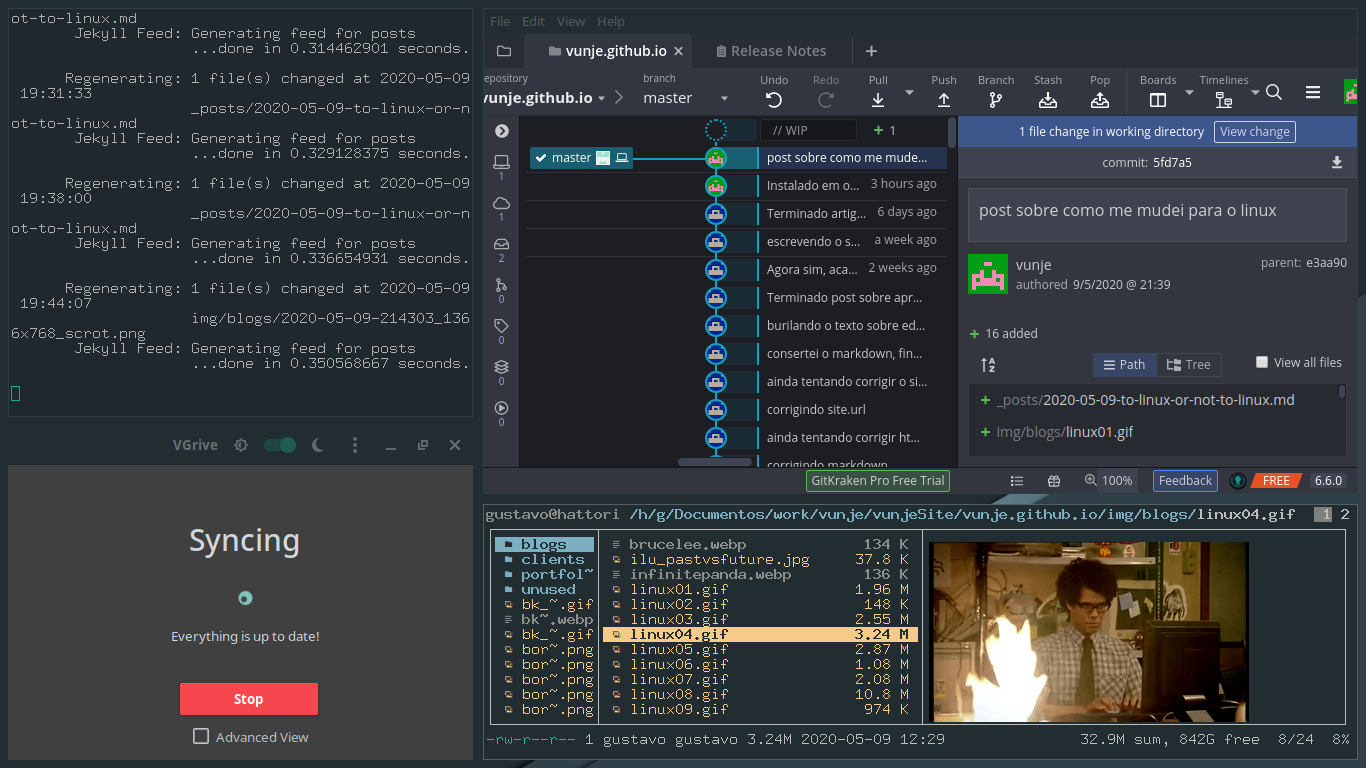This screenshot has width=1366, height=768.
Task: Select the vunje.github.io tab
Action: (608, 51)
